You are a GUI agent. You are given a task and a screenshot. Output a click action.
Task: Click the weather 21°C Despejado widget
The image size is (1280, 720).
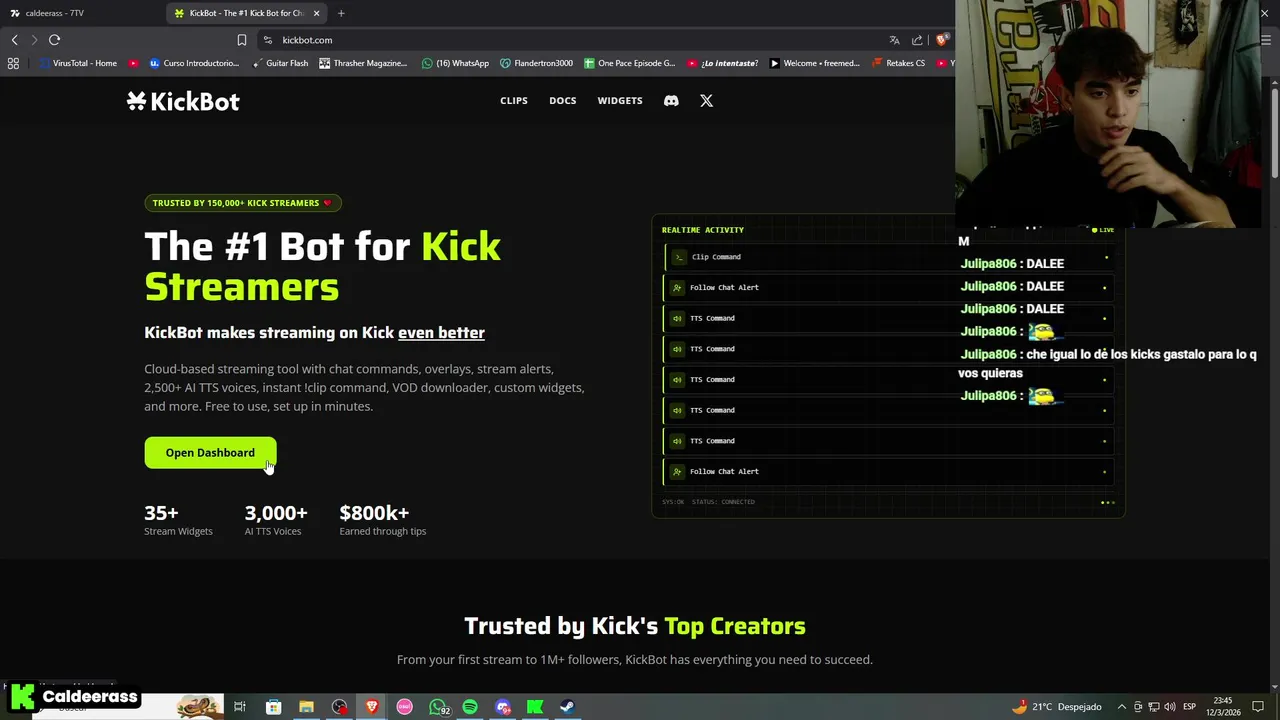pyautogui.click(x=1056, y=707)
